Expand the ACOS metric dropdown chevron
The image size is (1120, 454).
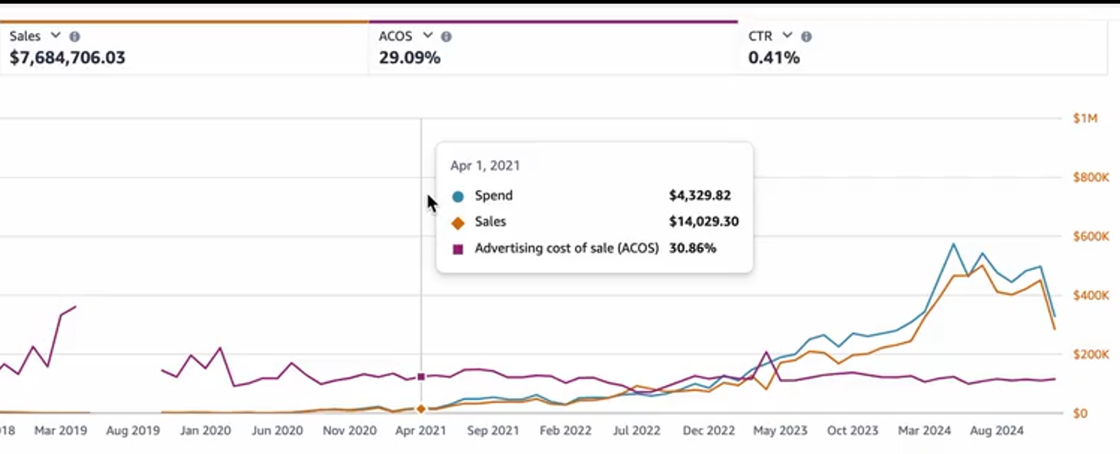(427, 36)
